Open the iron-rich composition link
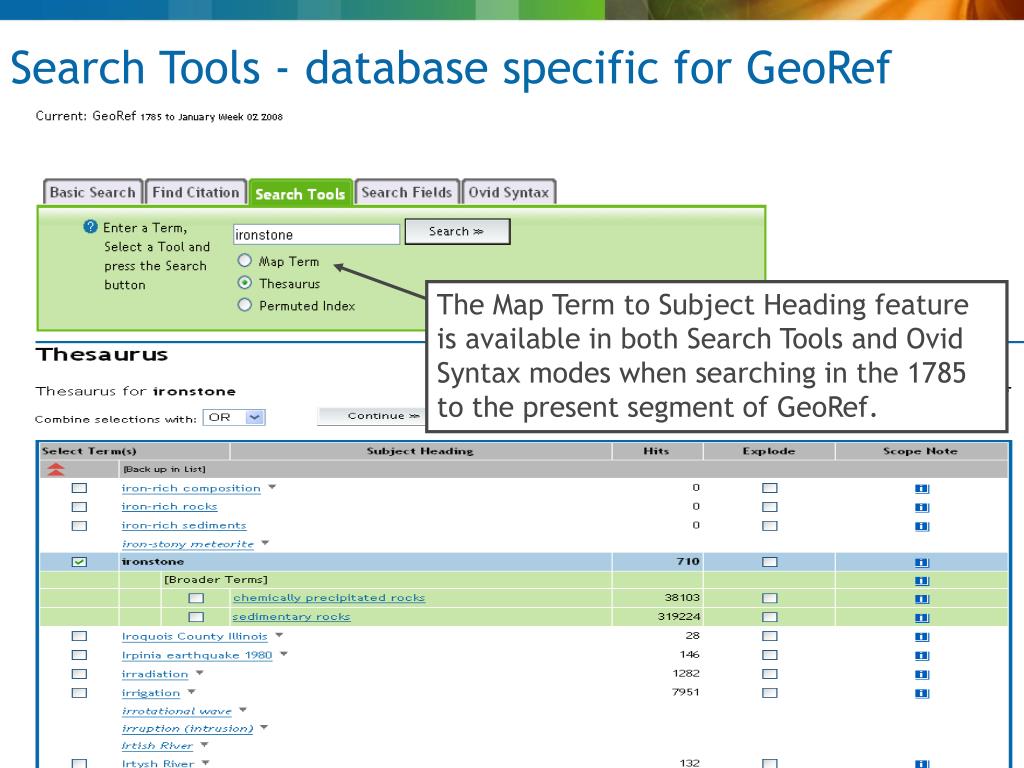This screenshot has height=768, width=1024. point(191,488)
